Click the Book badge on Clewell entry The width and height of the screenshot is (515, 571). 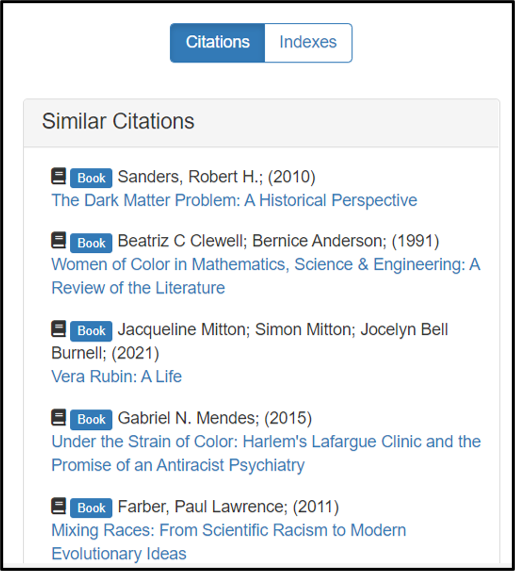(x=91, y=243)
